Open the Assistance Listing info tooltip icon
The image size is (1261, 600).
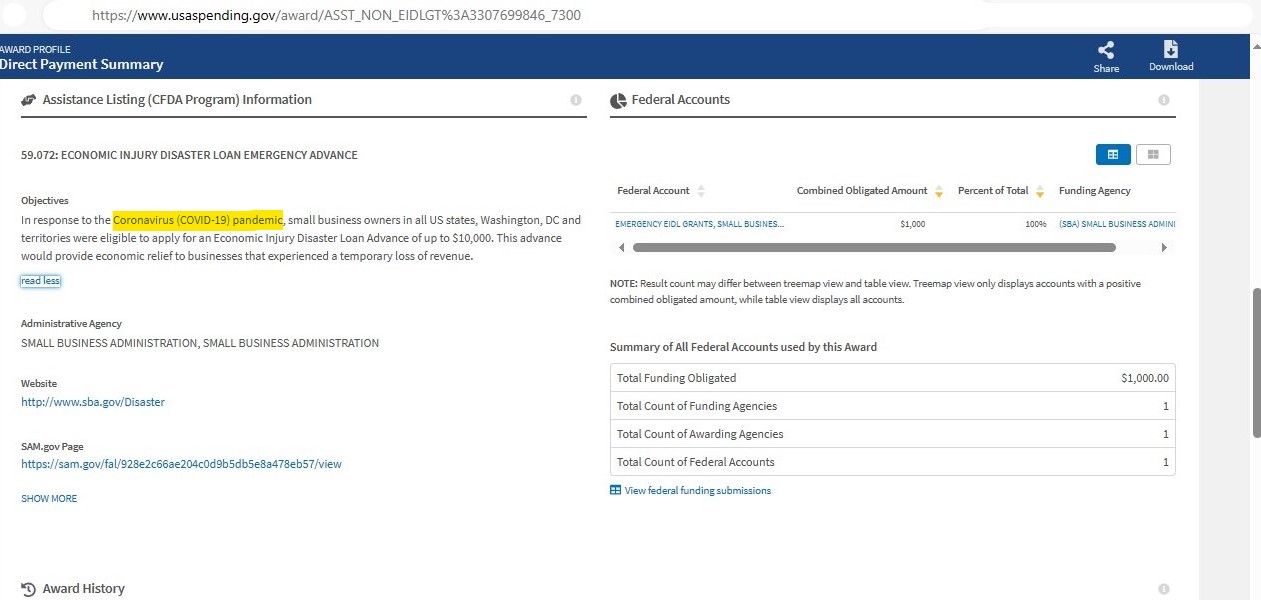point(576,100)
